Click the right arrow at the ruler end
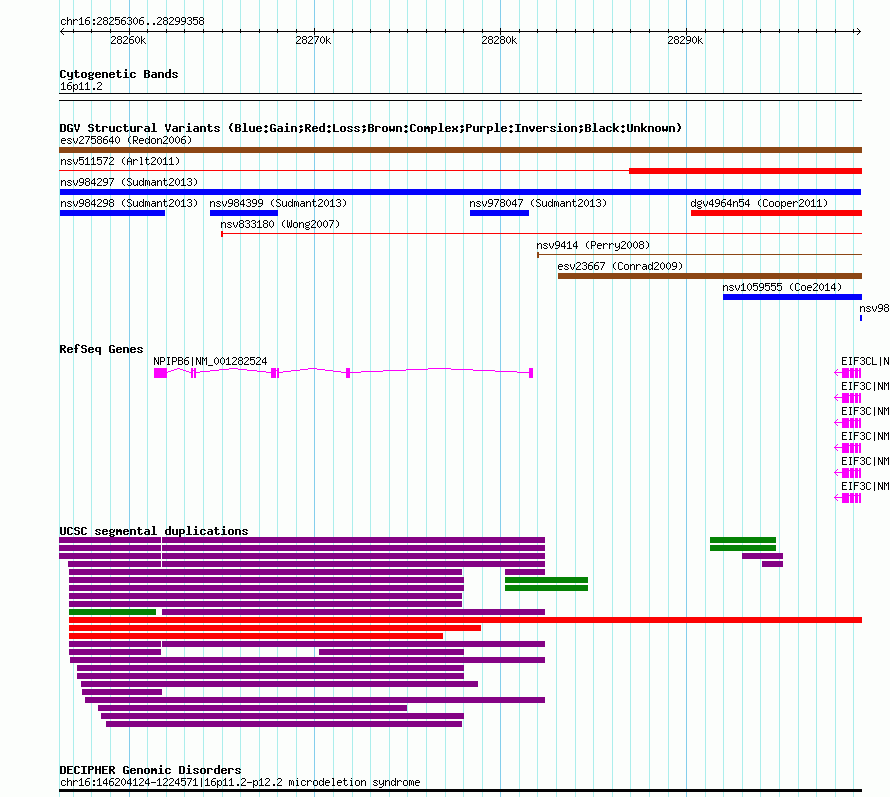The width and height of the screenshot is (890, 797). pyautogui.click(x=858, y=31)
